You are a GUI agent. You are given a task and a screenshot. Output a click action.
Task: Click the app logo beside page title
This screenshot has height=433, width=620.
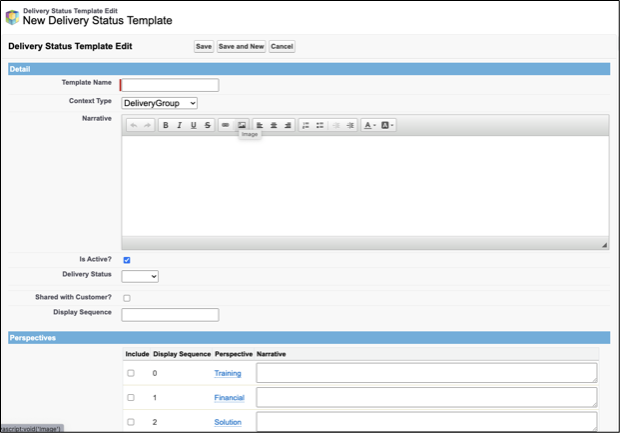pos(12,17)
